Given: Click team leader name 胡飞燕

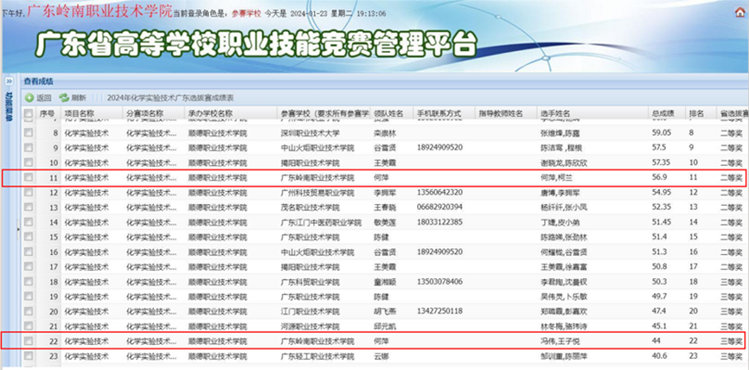Looking at the screenshot, I should point(384,311).
